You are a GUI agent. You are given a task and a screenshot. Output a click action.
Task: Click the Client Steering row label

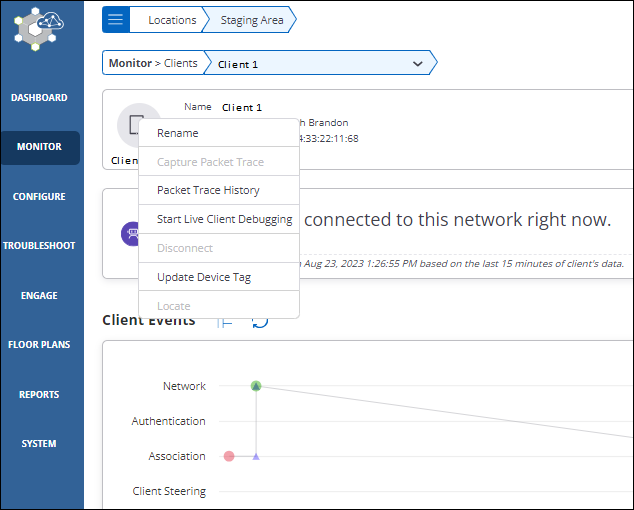point(169,491)
